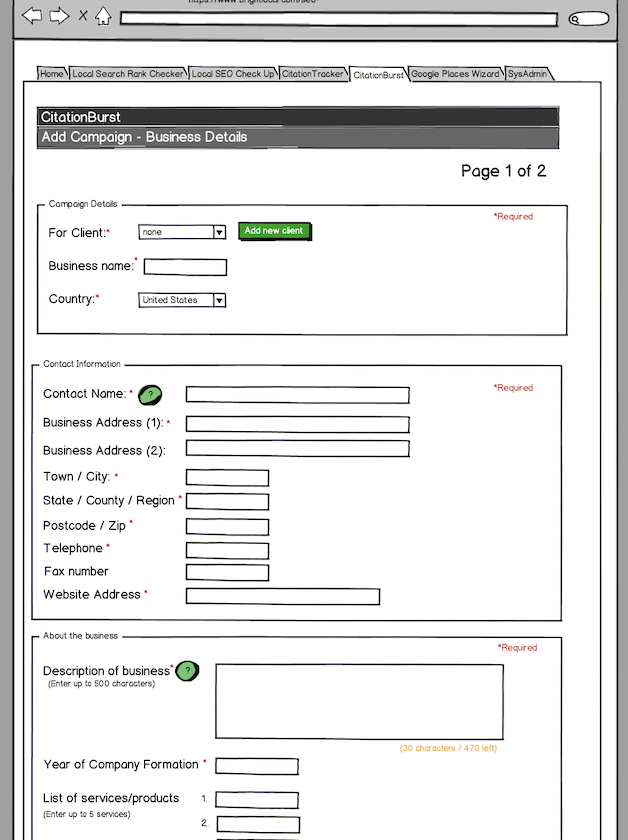Click the browser address bar
The image size is (628, 840).
point(339,19)
